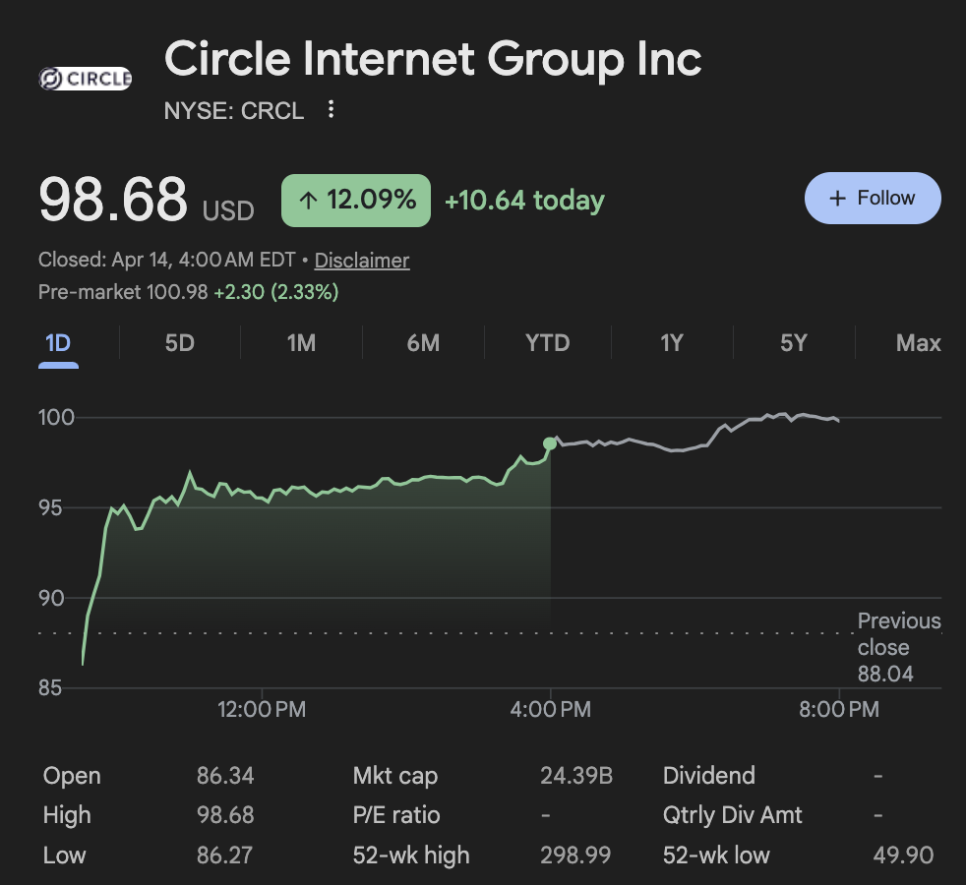The image size is (966, 885).
Task: Select the YTD chart range
Action: tap(547, 343)
